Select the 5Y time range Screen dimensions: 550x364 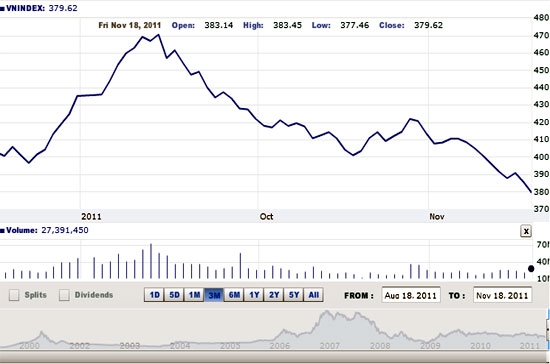(294, 295)
